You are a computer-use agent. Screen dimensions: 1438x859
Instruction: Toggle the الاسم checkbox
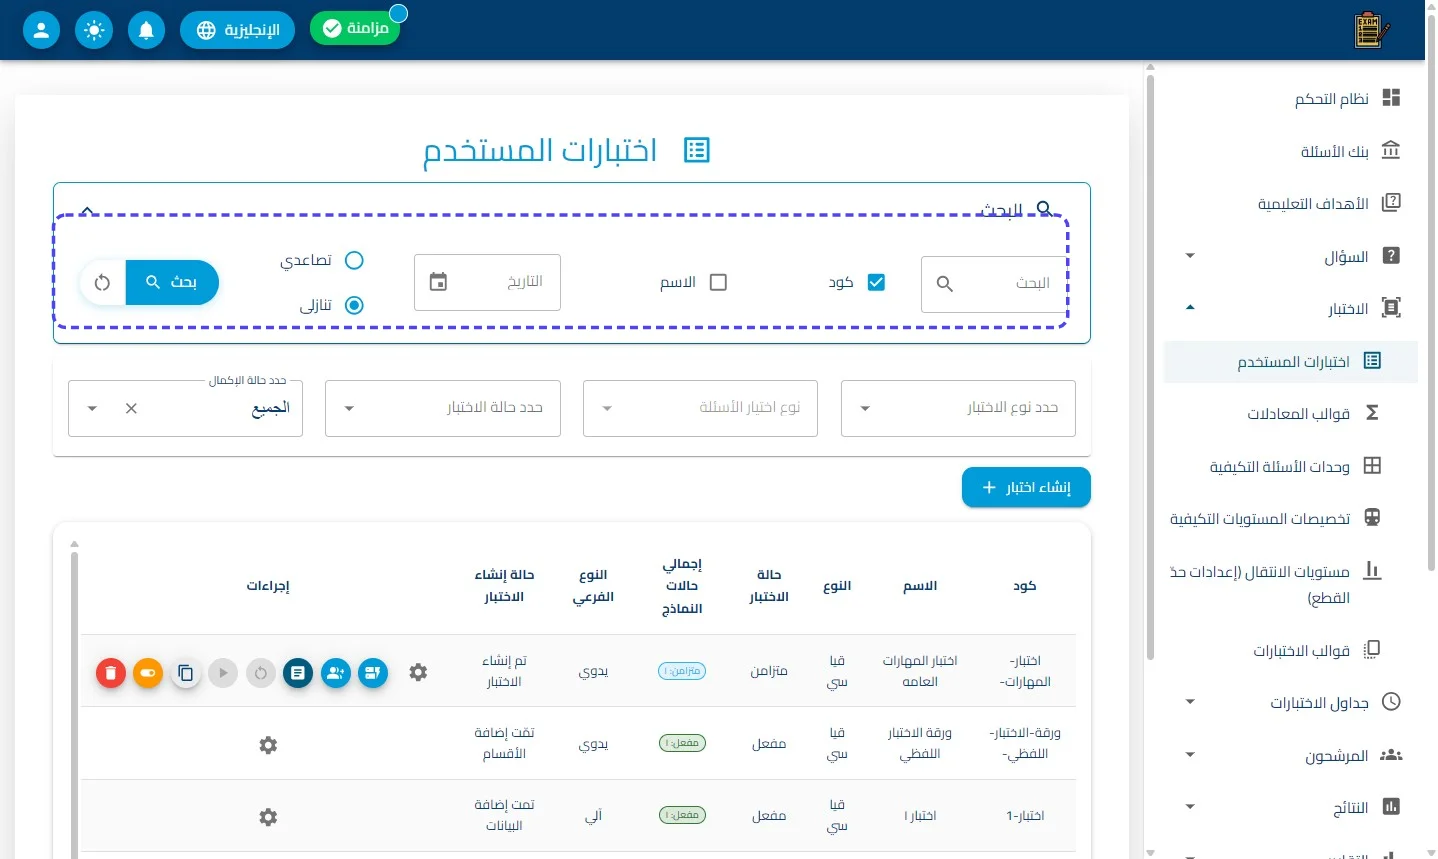[x=718, y=282]
